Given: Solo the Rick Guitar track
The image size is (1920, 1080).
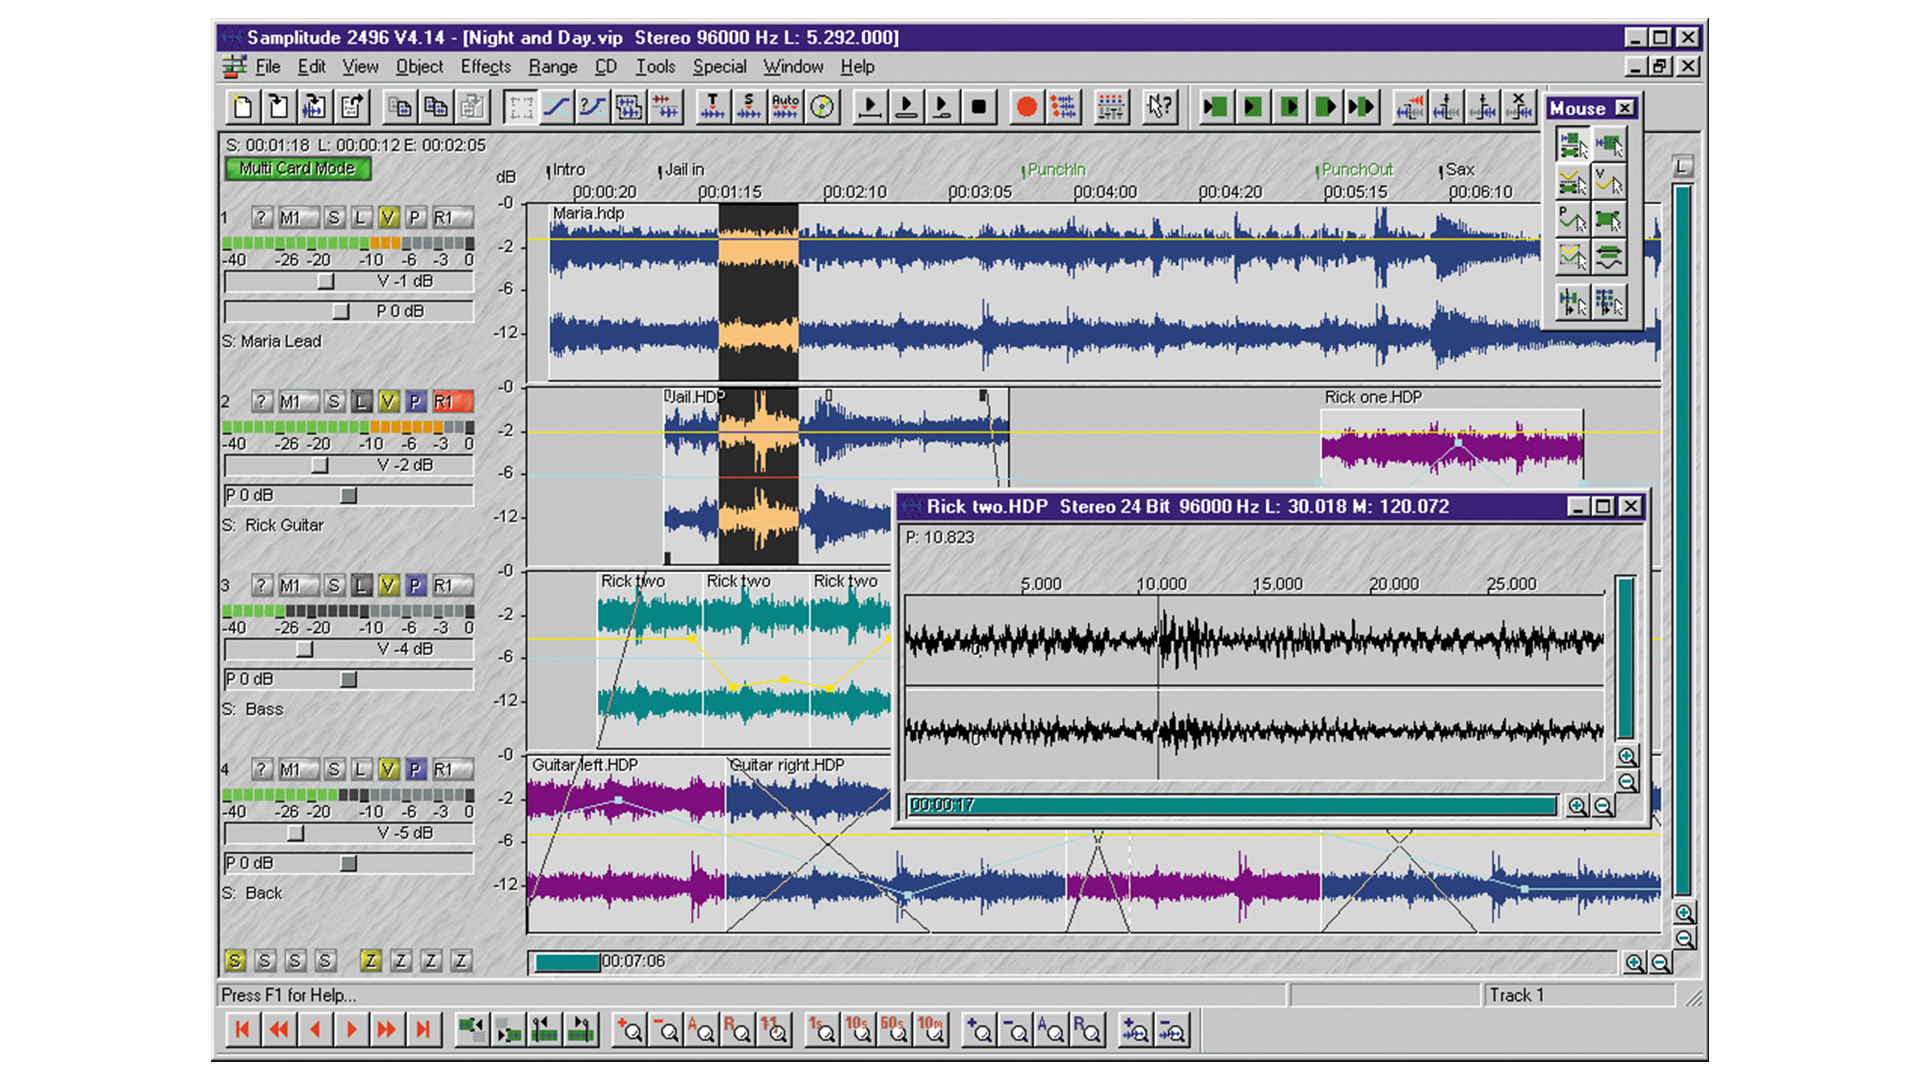Looking at the screenshot, I should click(x=334, y=401).
